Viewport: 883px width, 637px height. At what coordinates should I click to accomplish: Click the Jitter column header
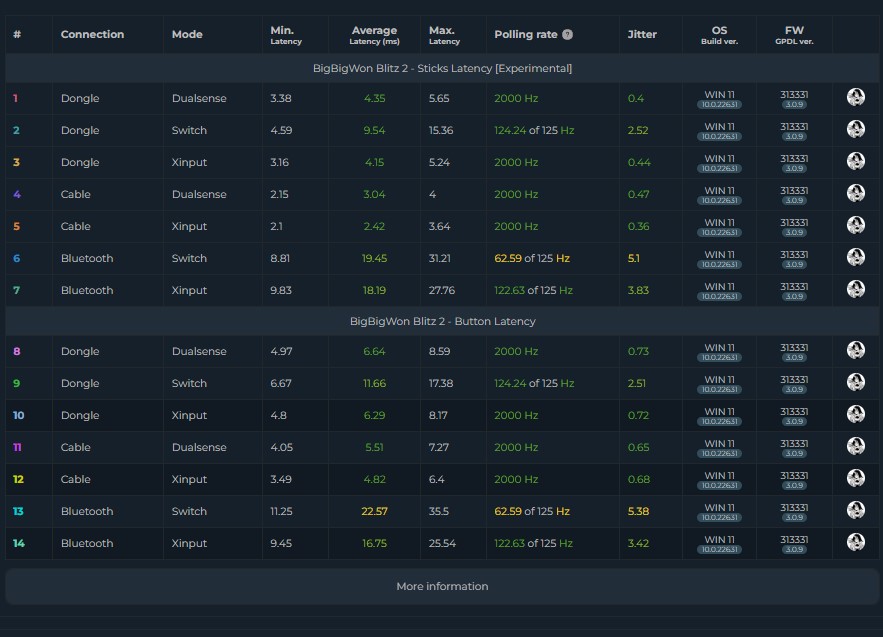(642, 34)
